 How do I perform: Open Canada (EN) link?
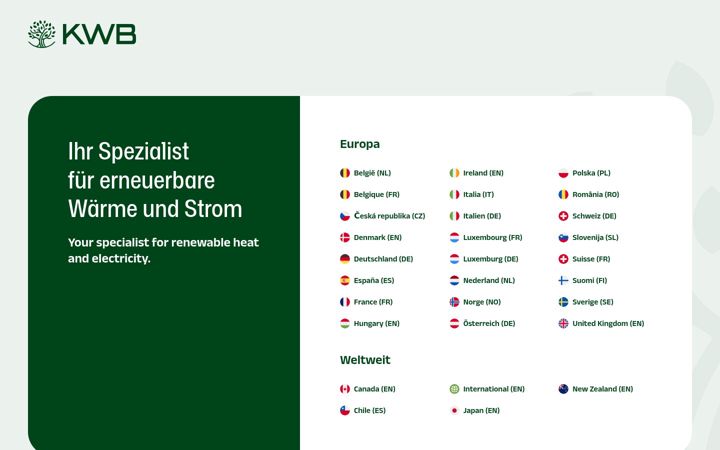[x=374, y=389]
